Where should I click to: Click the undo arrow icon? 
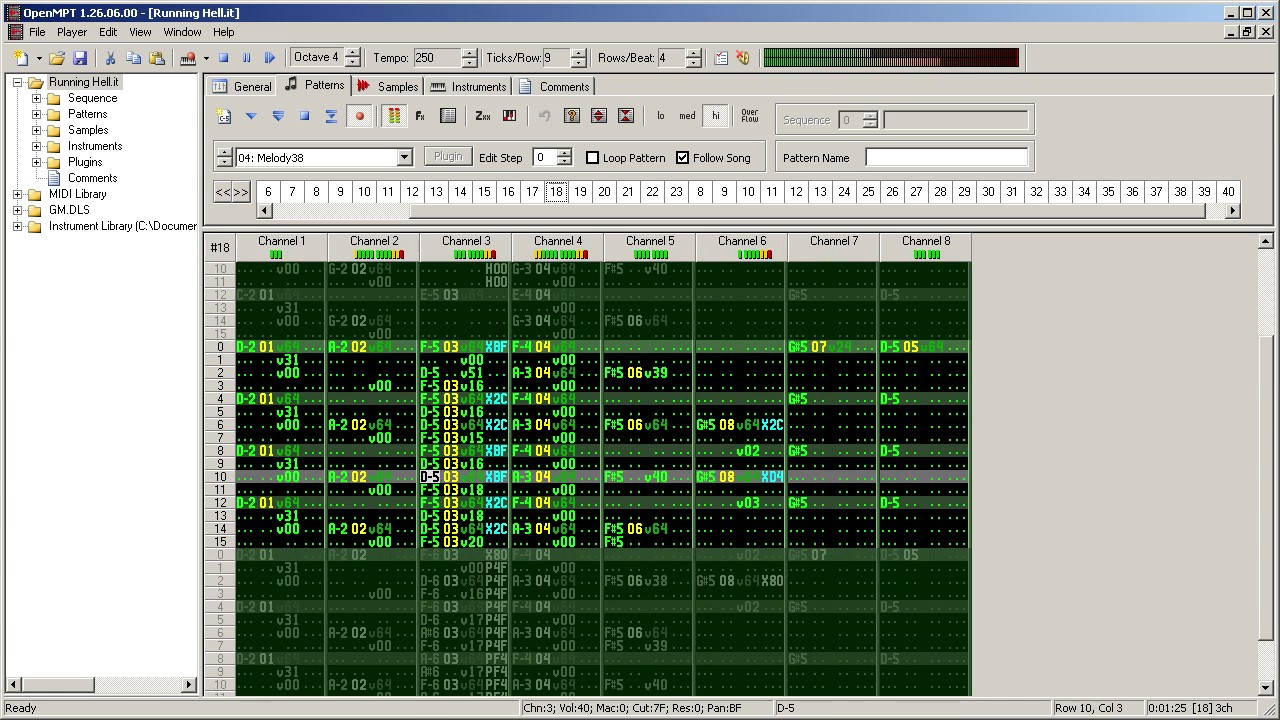(545, 116)
